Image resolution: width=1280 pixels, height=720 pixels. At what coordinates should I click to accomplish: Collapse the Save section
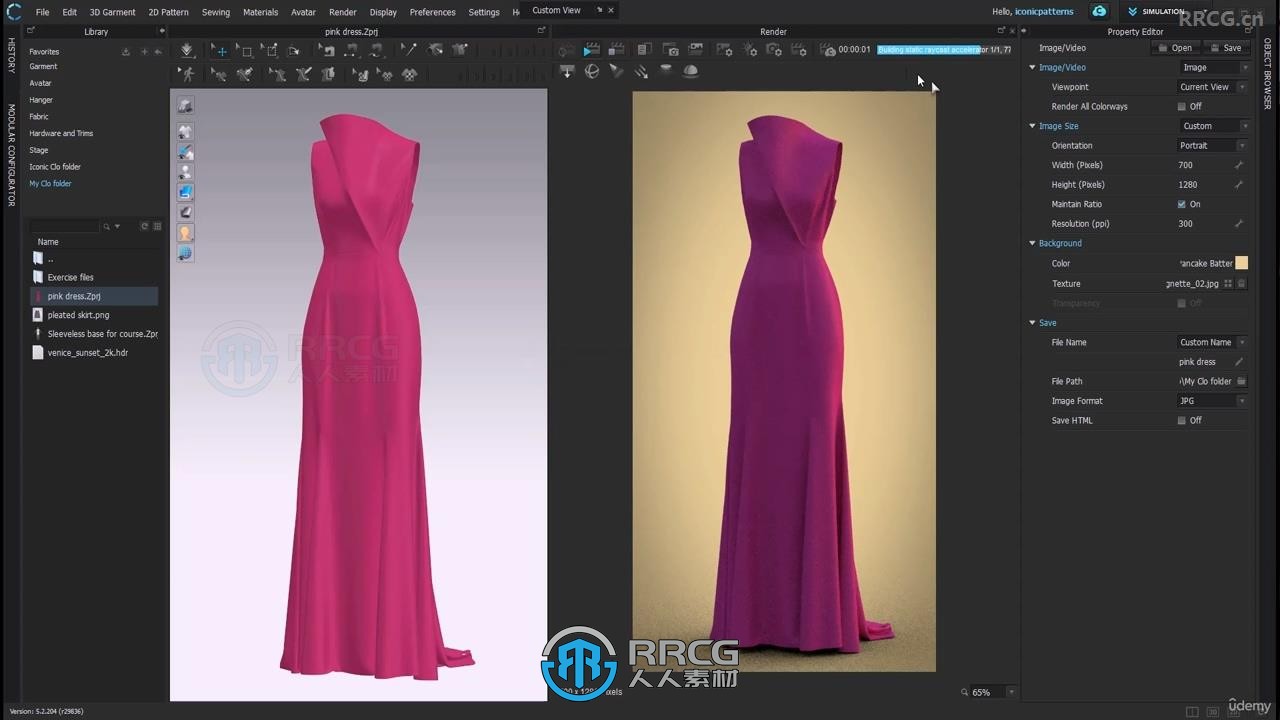coord(1032,323)
